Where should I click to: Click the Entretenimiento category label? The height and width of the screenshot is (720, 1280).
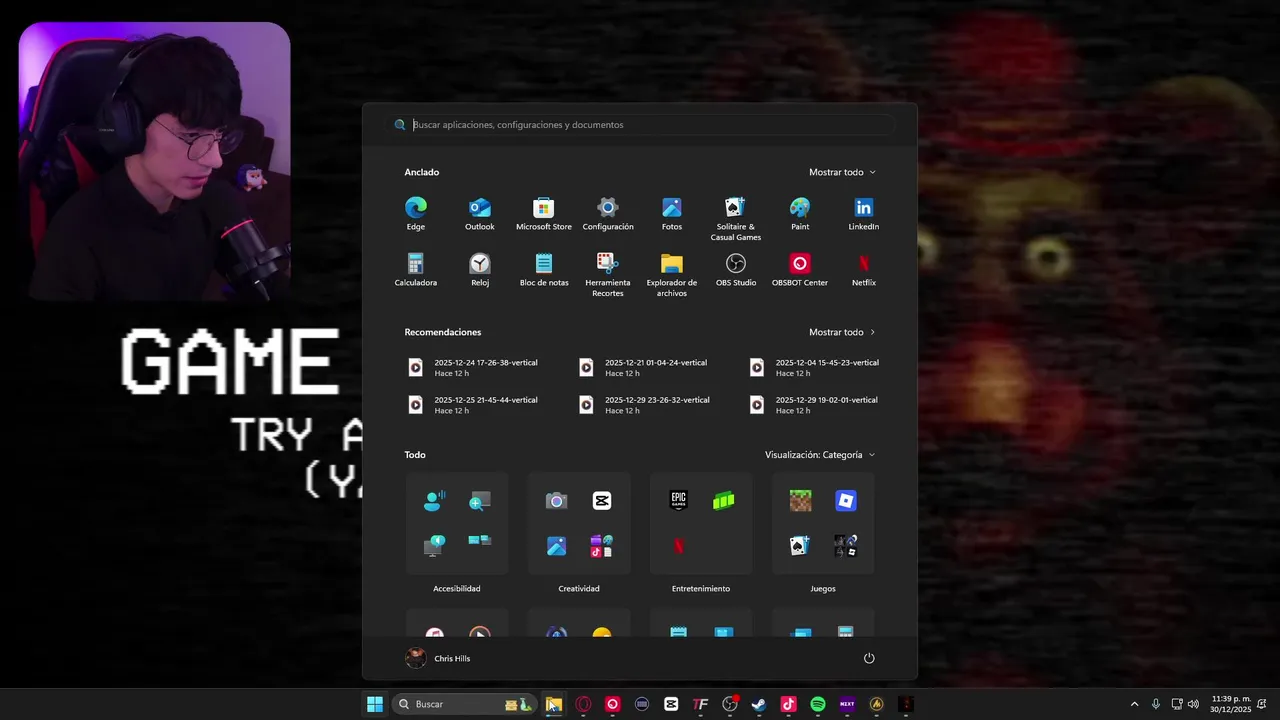point(701,589)
